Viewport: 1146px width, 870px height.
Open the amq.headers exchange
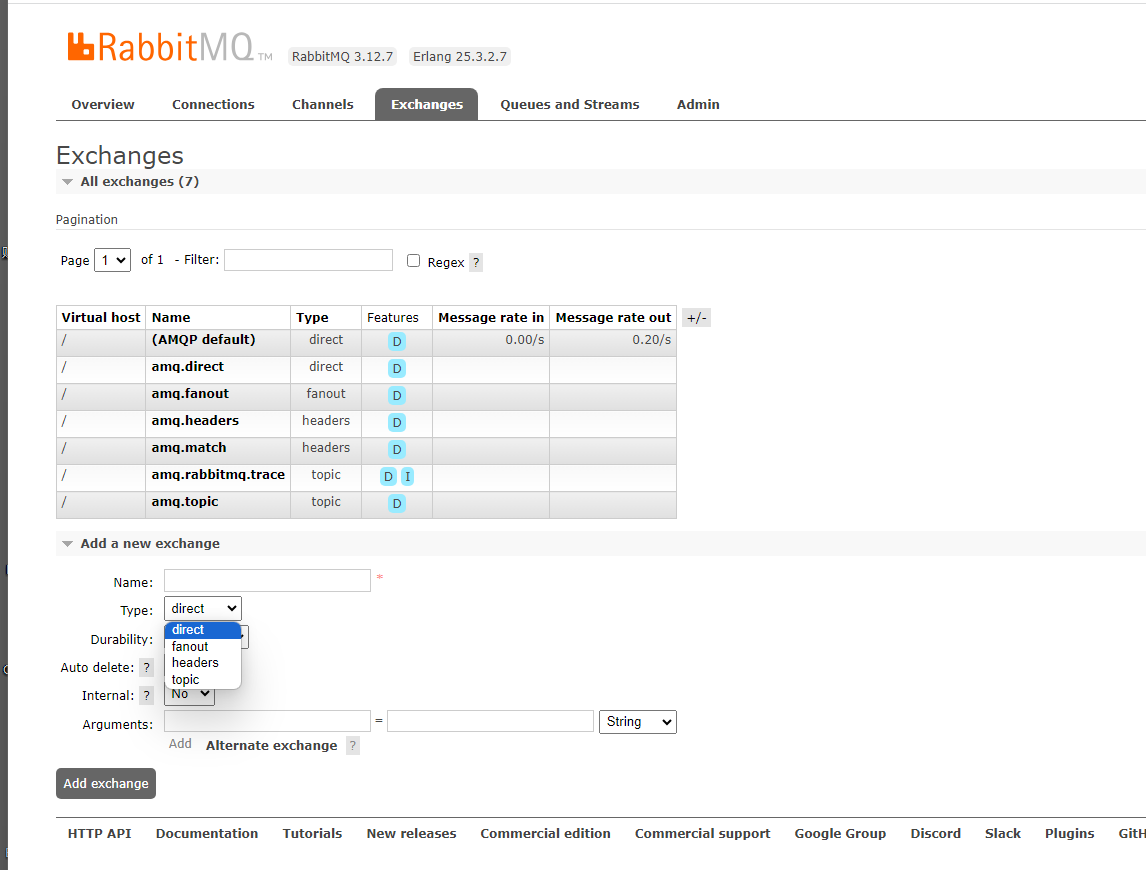pos(195,421)
